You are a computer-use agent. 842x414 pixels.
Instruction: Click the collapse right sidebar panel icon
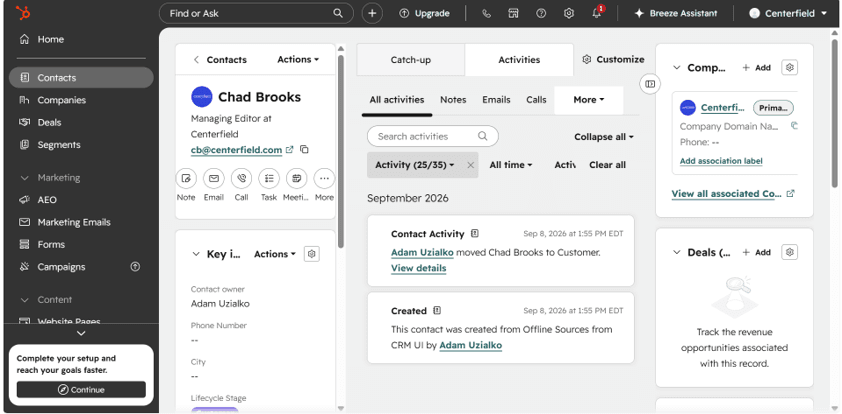650,84
